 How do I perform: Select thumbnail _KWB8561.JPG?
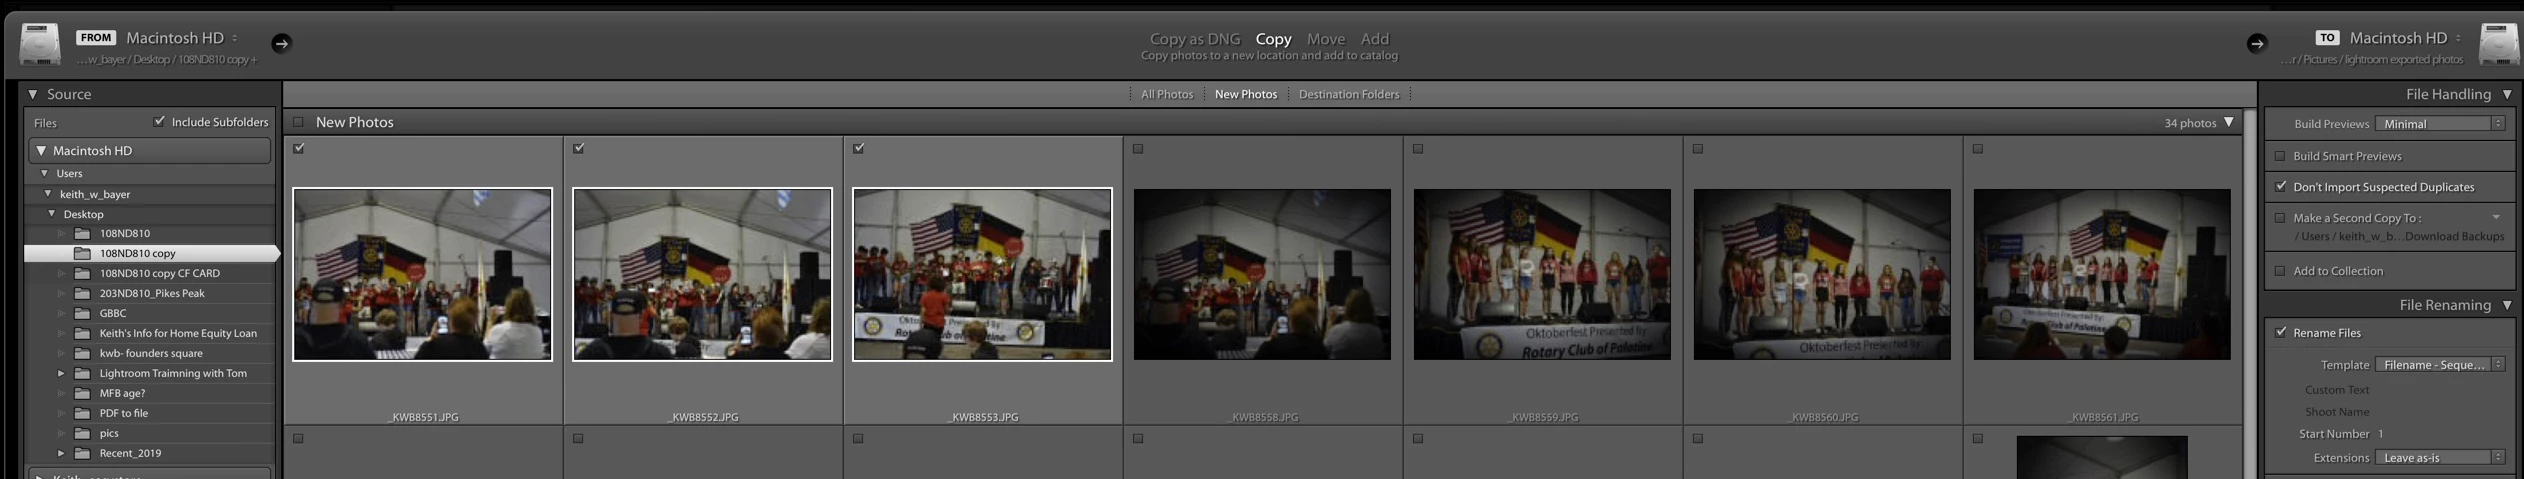point(2102,274)
